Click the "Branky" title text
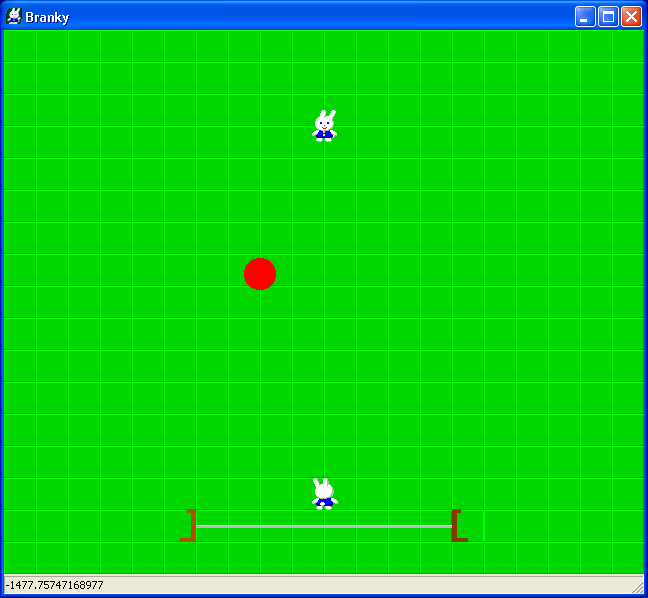The width and height of the screenshot is (648, 598). click(47, 17)
